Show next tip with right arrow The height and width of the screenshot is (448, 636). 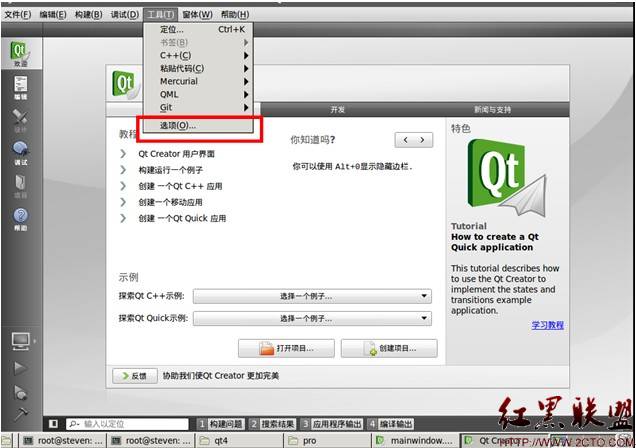coord(423,140)
